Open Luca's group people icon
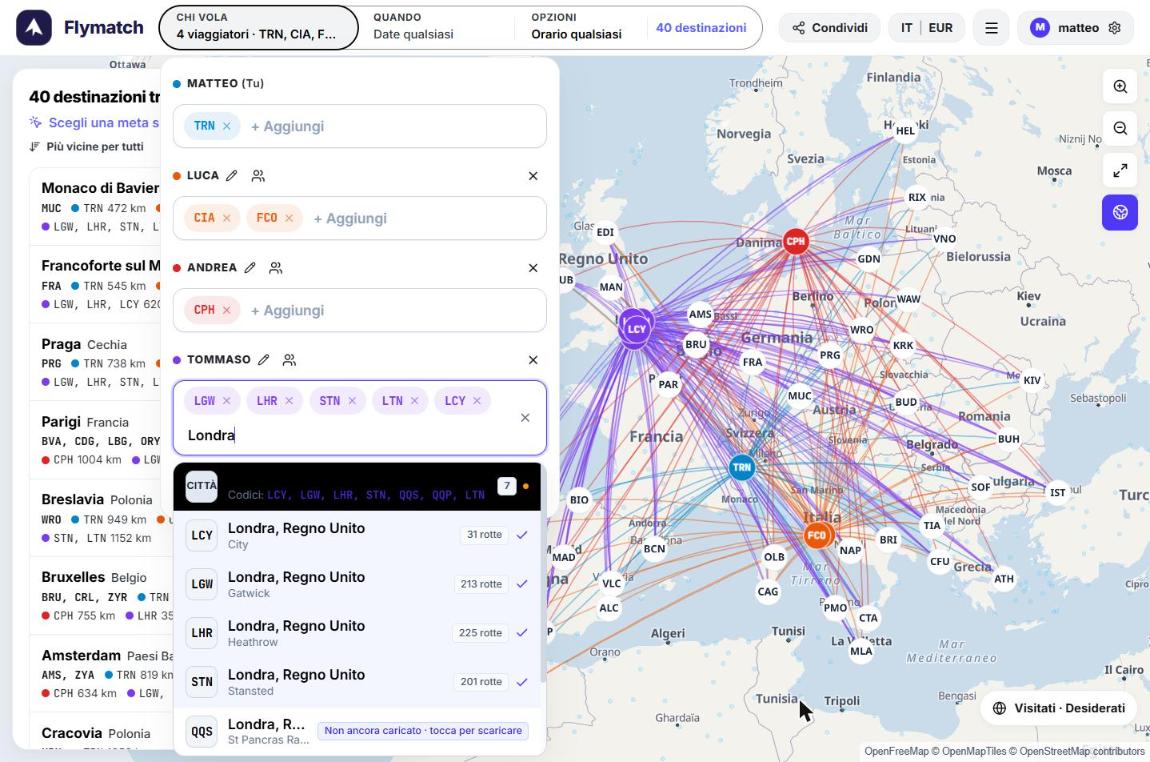Screen dimensions: 1150x762 pos(258,176)
